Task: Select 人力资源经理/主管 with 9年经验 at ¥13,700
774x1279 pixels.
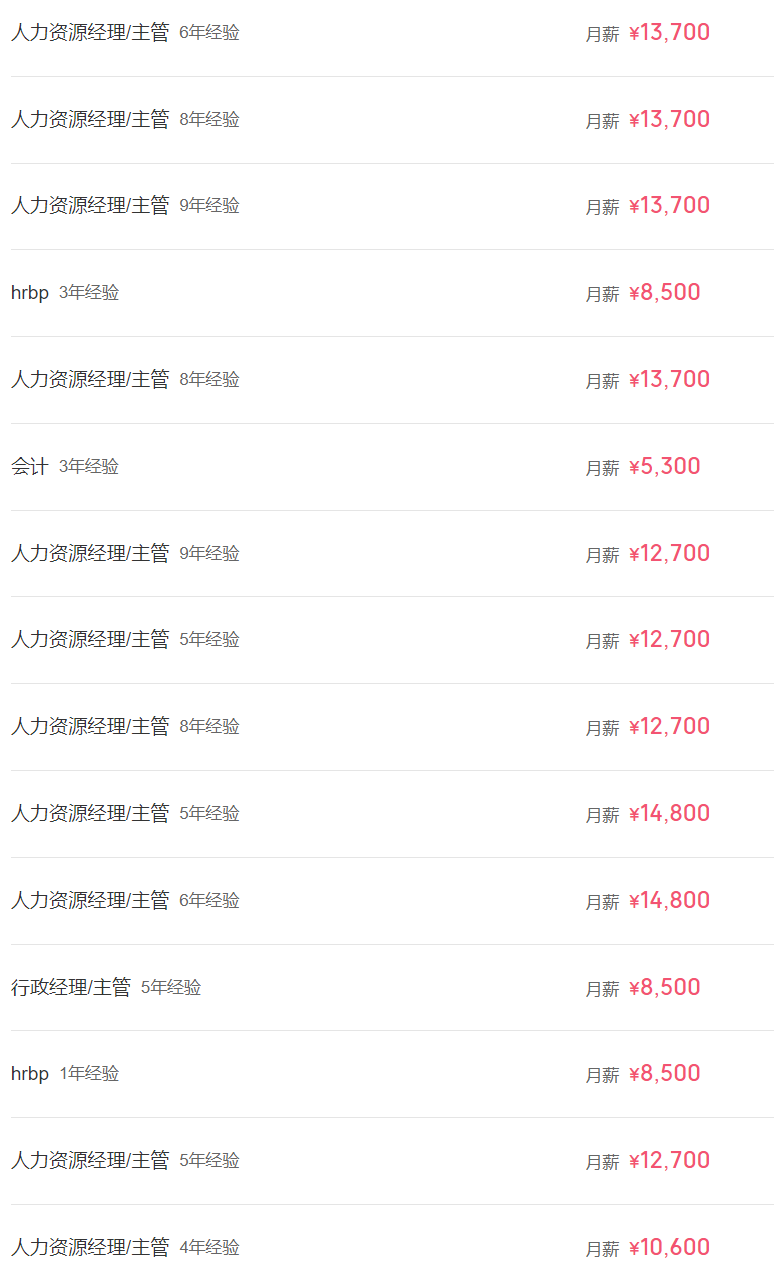Action: click(x=90, y=206)
